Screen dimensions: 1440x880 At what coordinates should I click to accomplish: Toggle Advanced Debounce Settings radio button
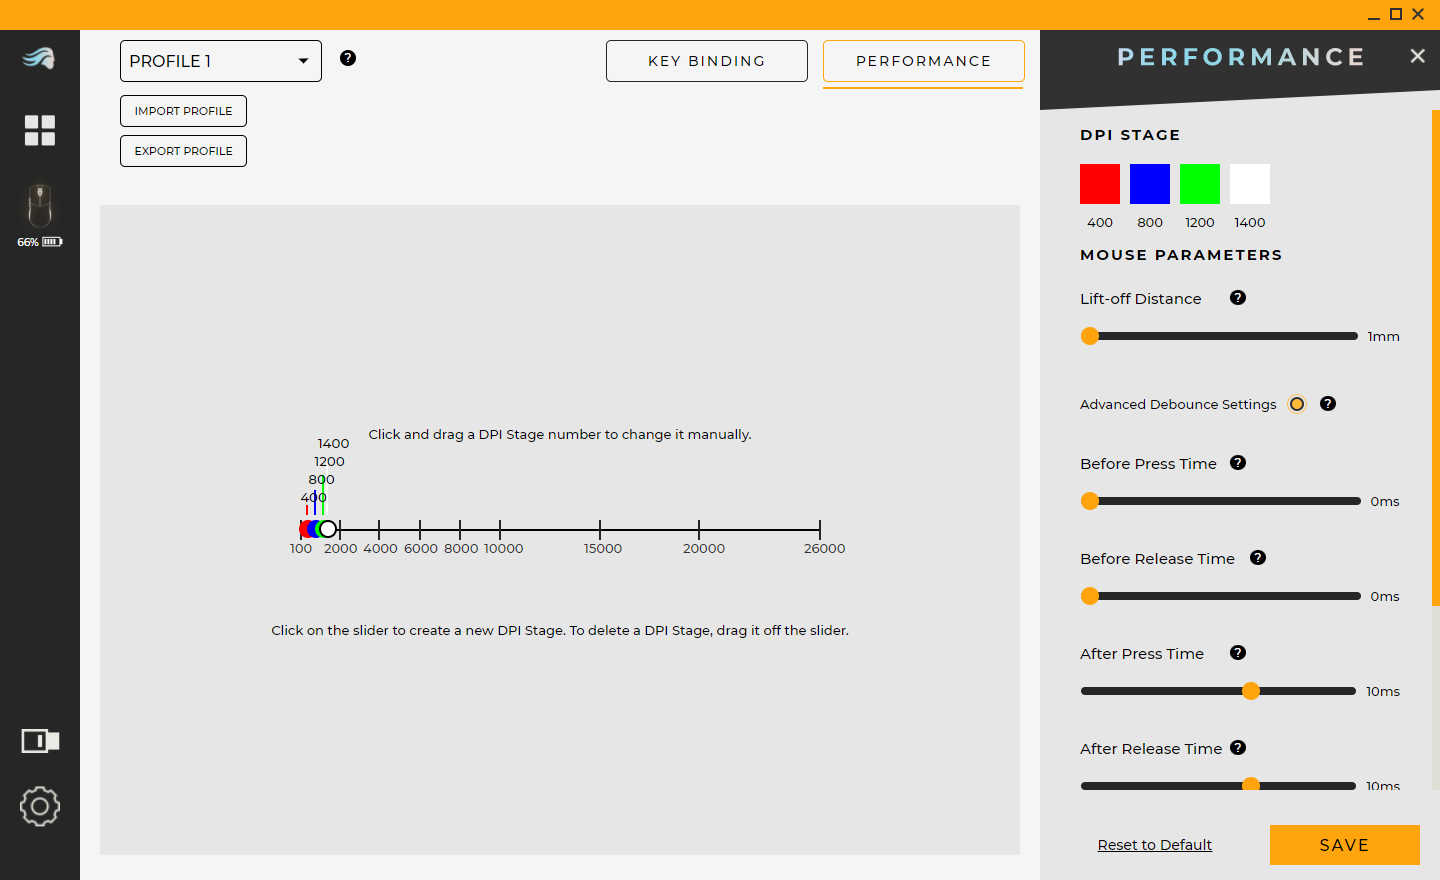1297,404
